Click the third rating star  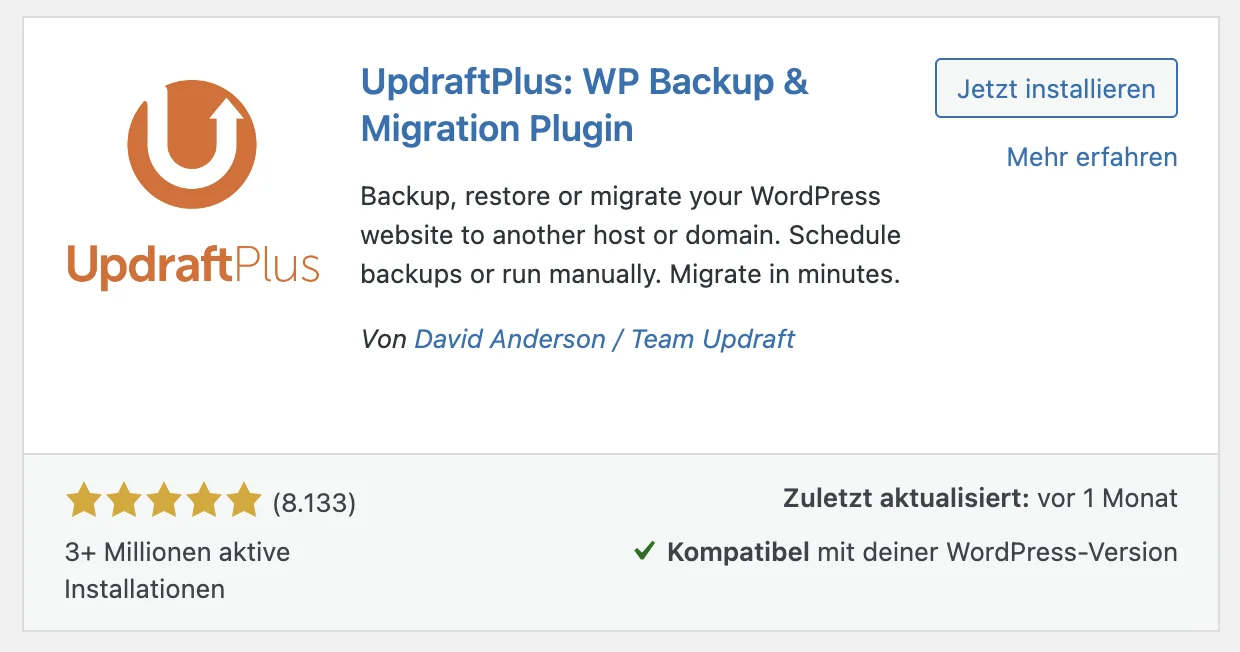pyautogui.click(x=163, y=501)
